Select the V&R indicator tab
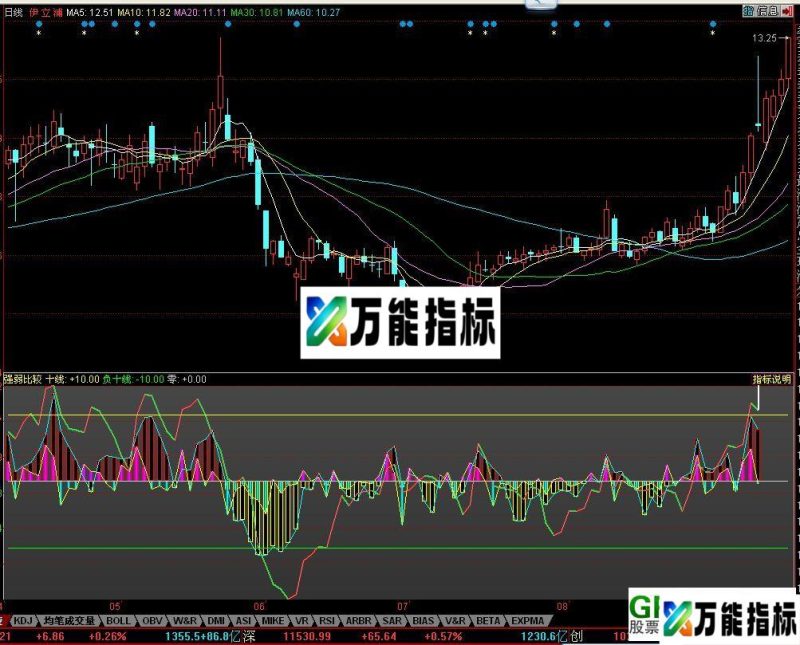This screenshot has width=800, height=645. point(455,621)
